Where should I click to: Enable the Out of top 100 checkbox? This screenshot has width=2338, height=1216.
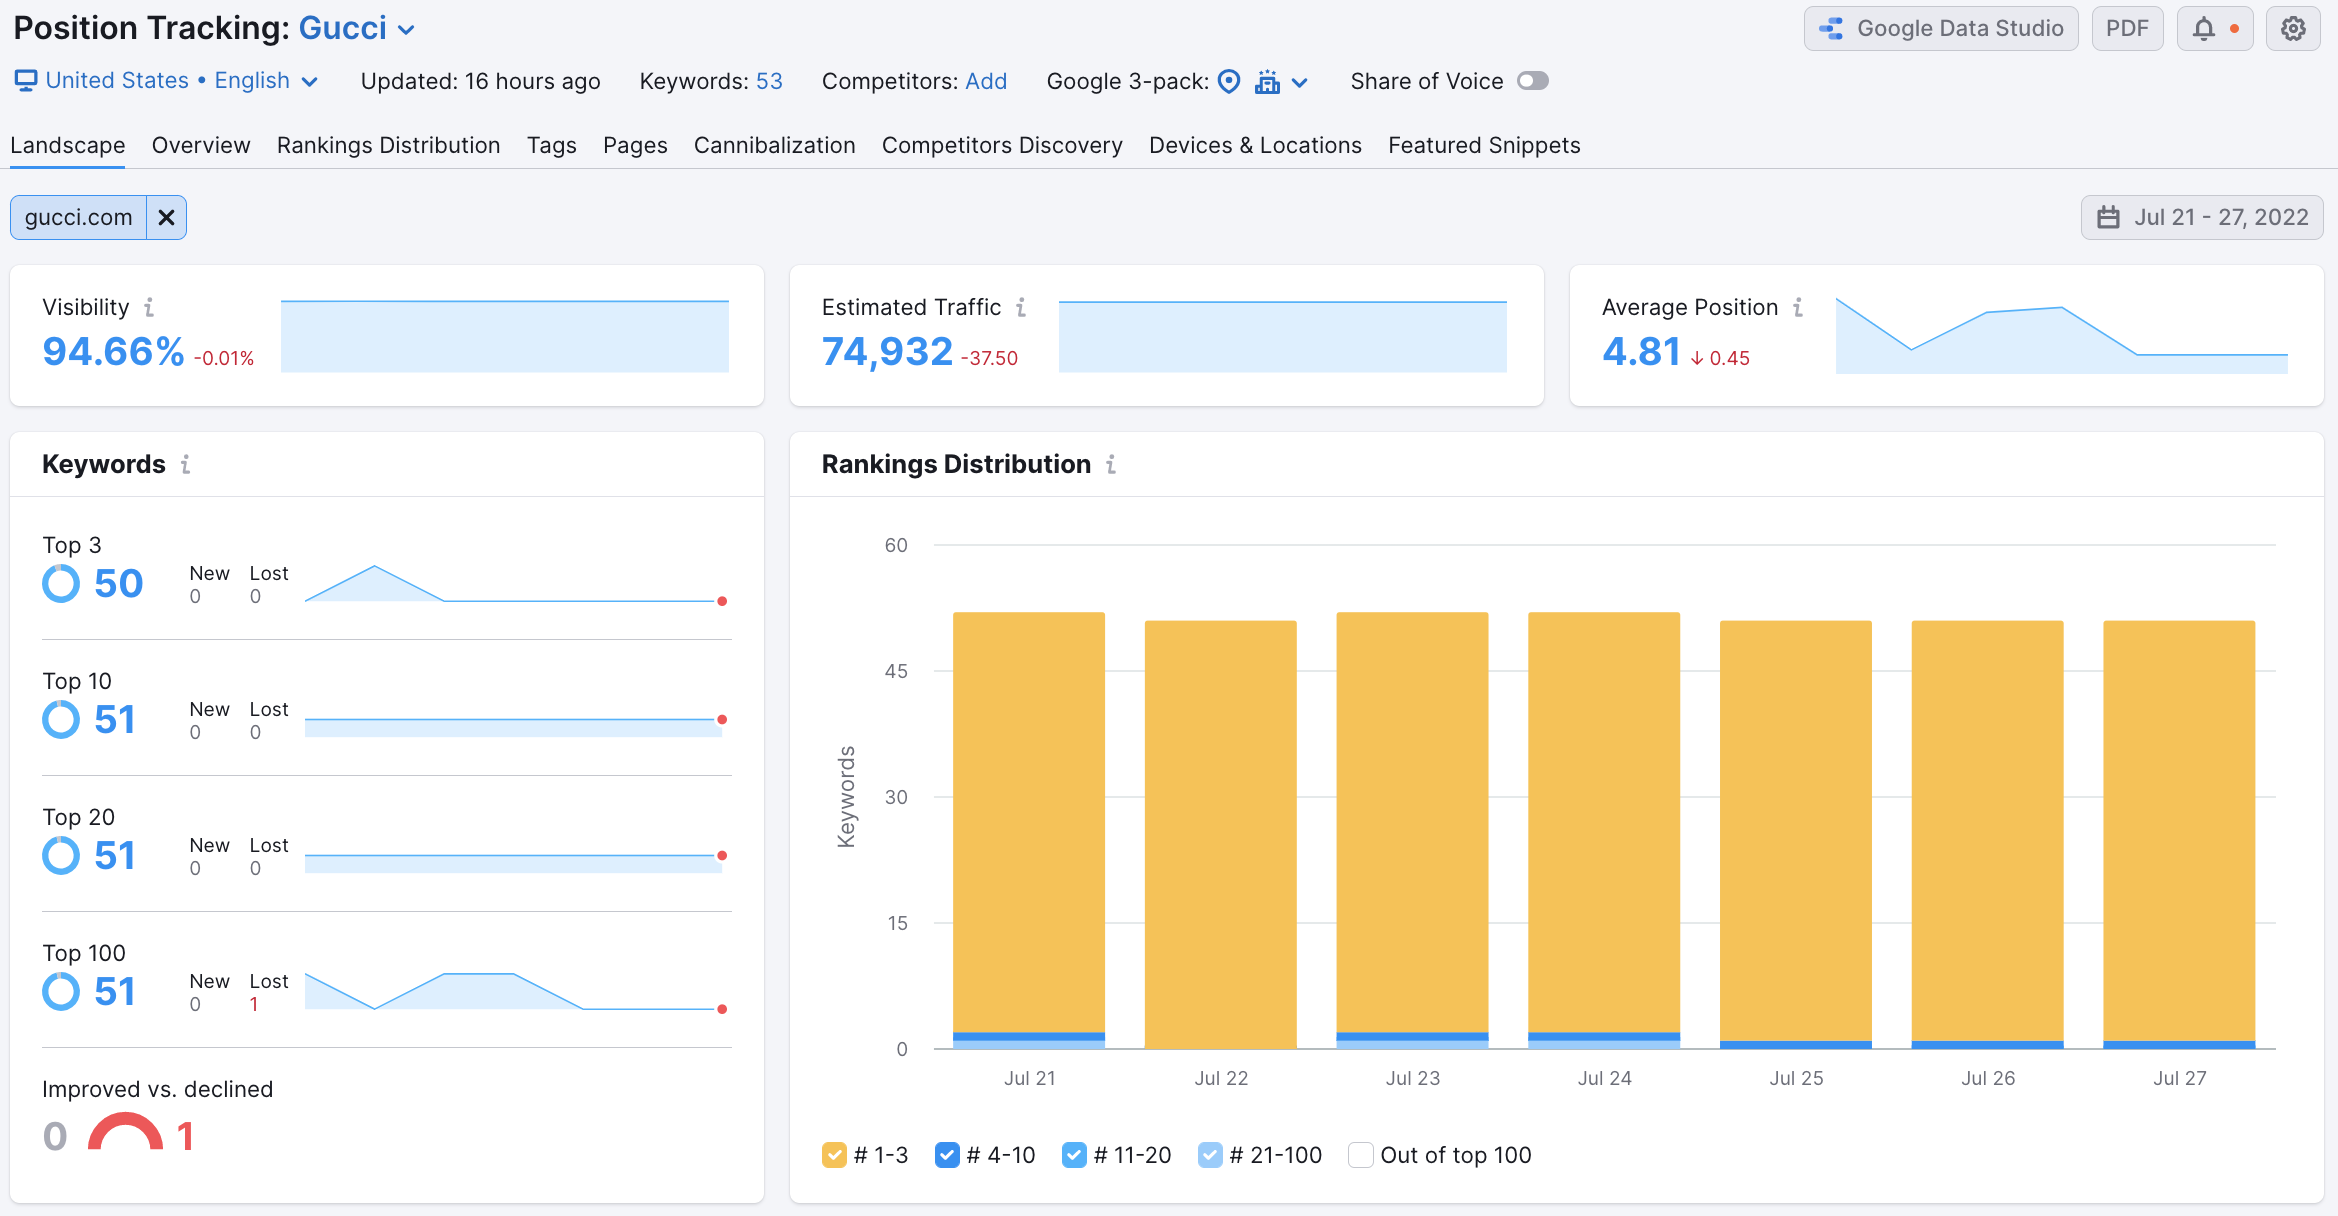pyautogui.click(x=1360, y=1155)
